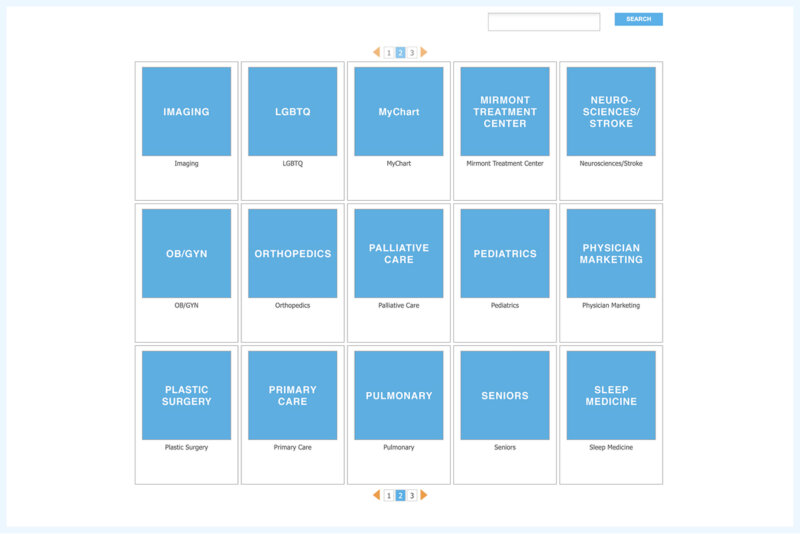Screen dimensions: 800x534
Task: Open the PULMONARY category tile
Action: pyautogui.click(x=398, y=395)
